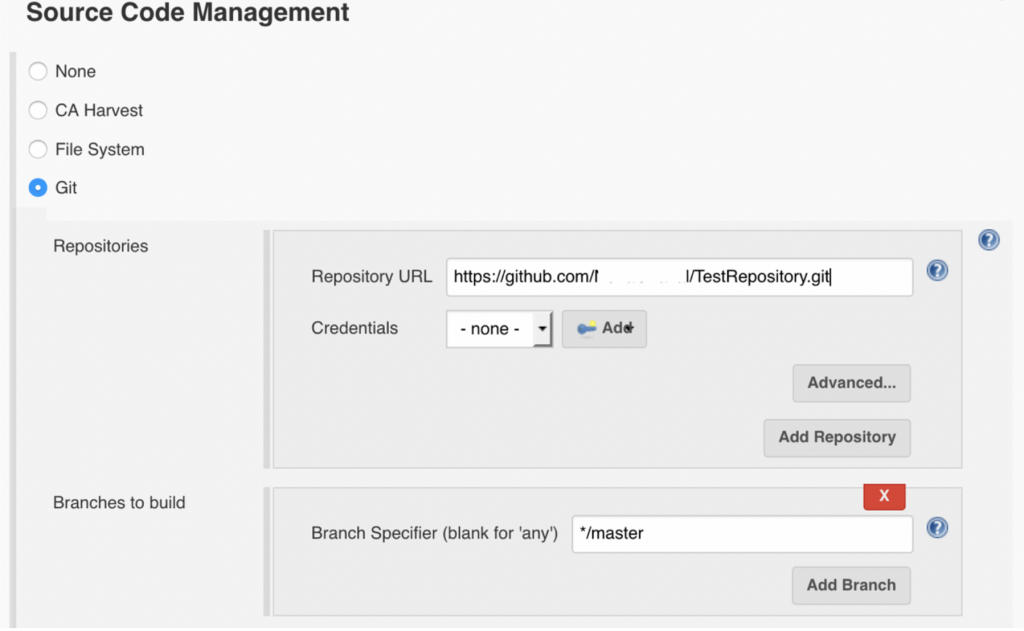Expand Advanced repository options

852,383
